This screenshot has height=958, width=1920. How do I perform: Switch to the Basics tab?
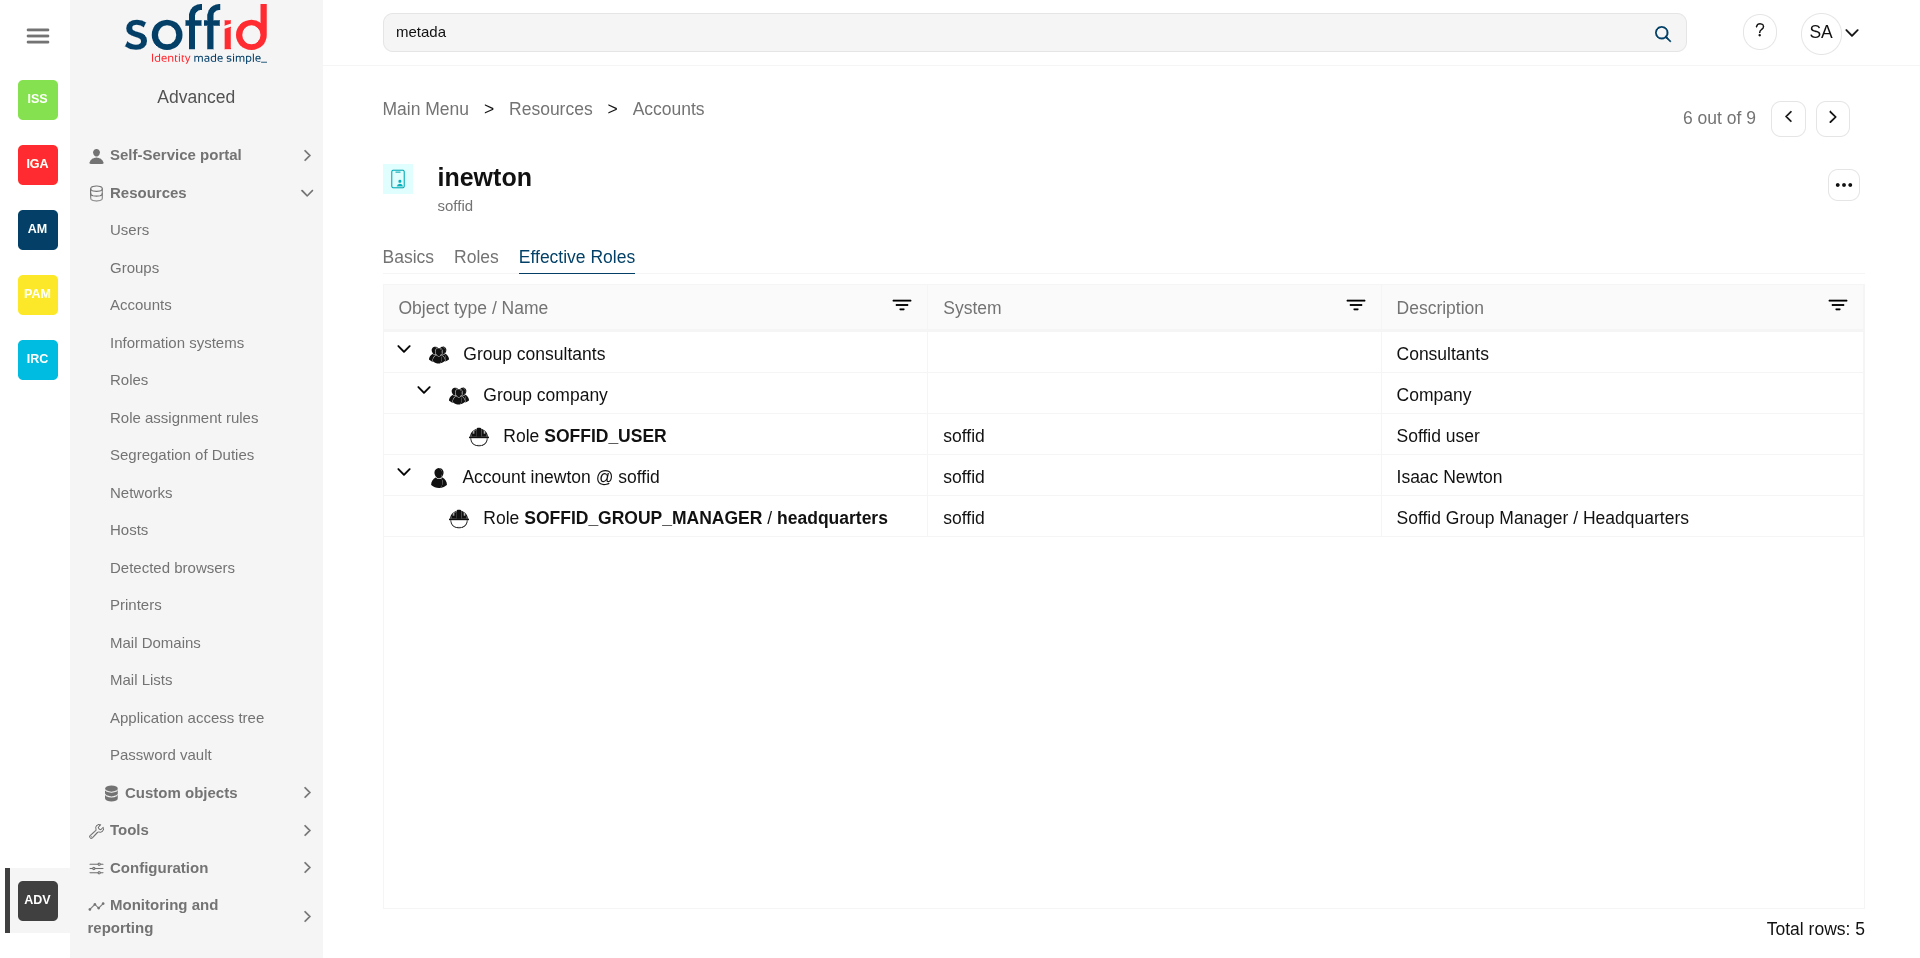pyautogui.click(x=408, y=257)
